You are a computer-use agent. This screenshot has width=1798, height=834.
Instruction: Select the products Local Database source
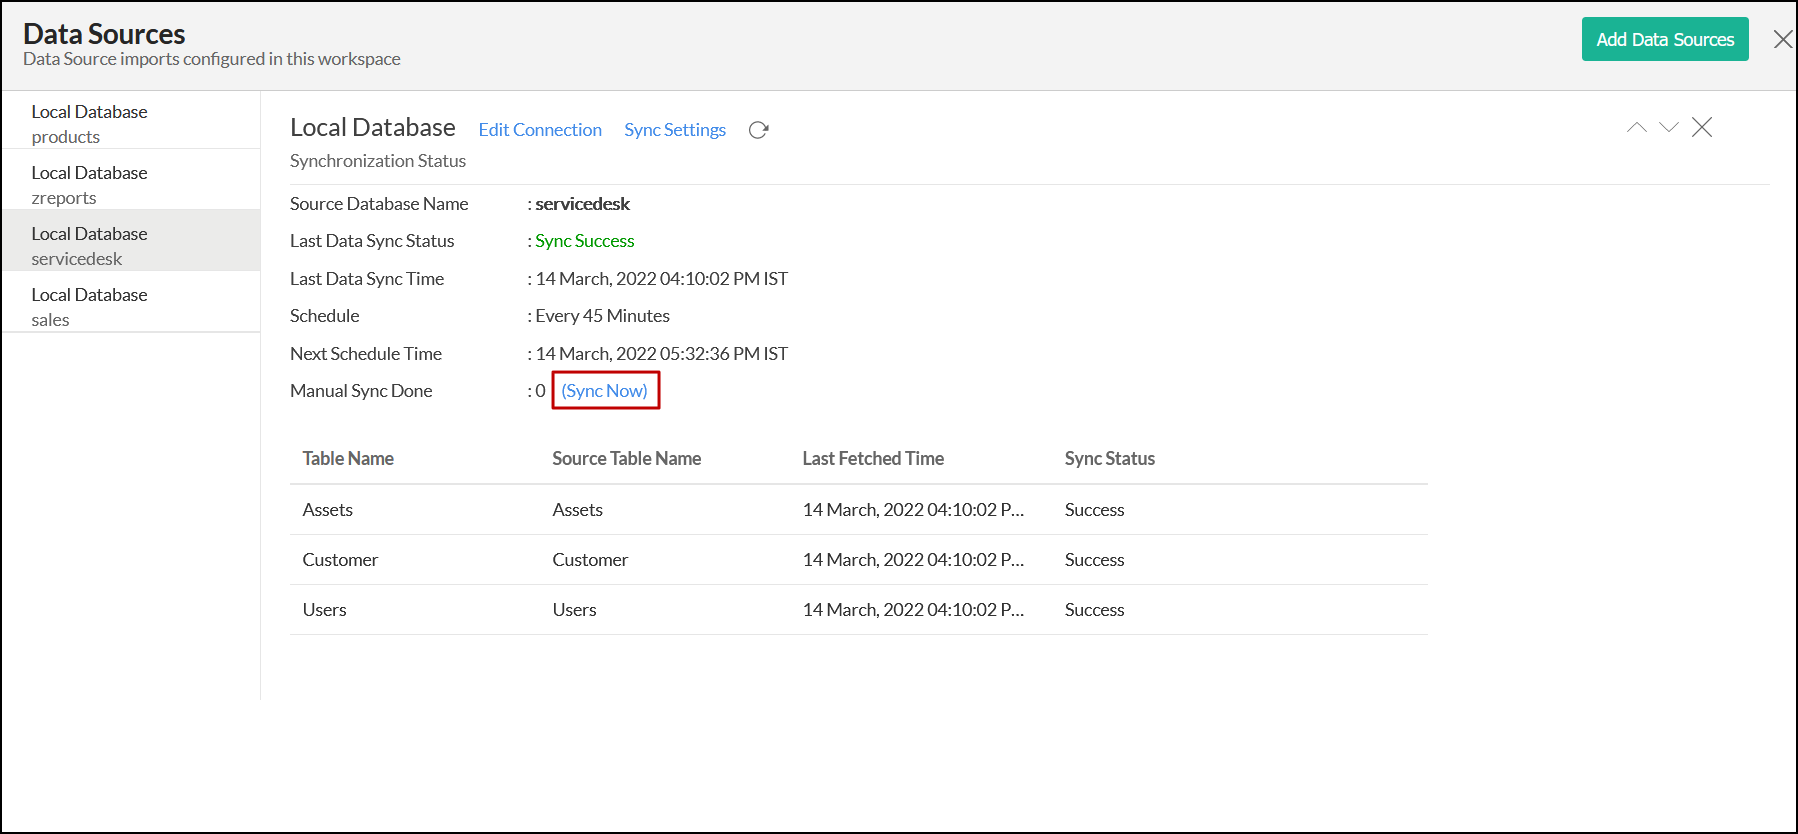click(130, 124)
